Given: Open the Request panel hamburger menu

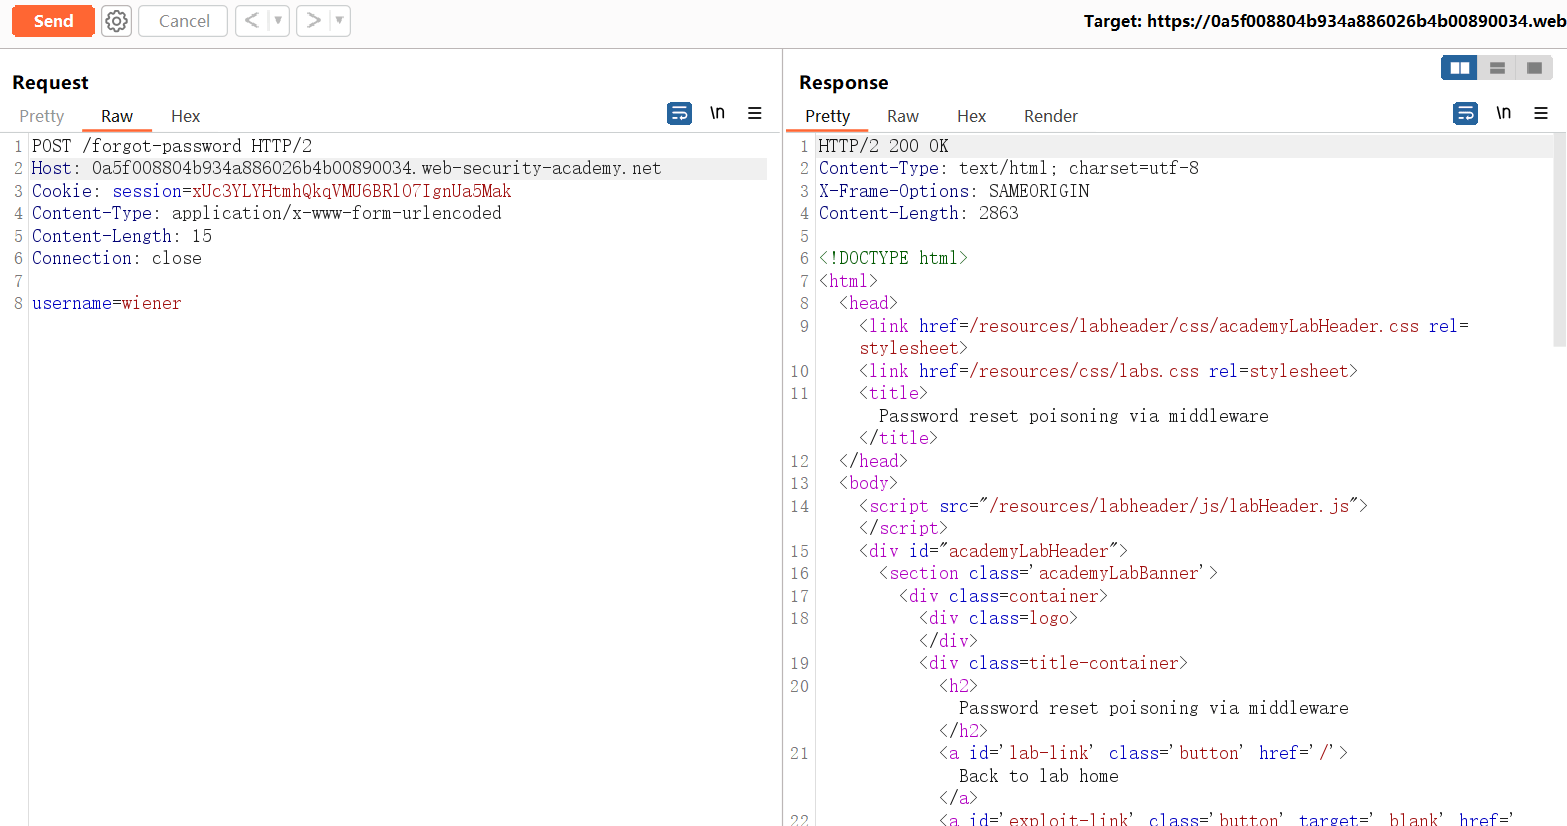Looking at the screenshot, I should click(x=755, y=113).
